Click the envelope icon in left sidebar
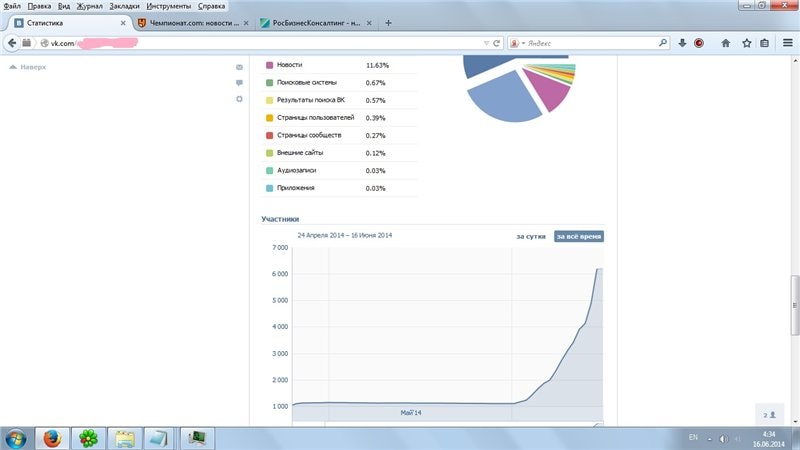 (239, 67)
